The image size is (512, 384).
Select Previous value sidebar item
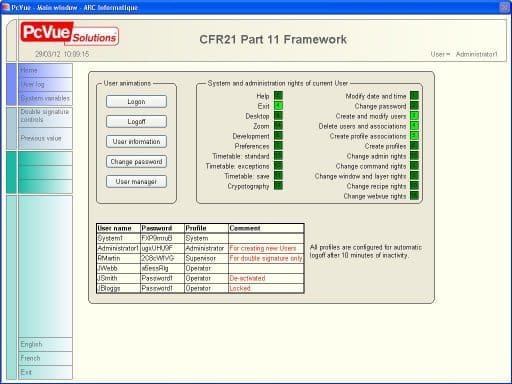click(45, 138)
